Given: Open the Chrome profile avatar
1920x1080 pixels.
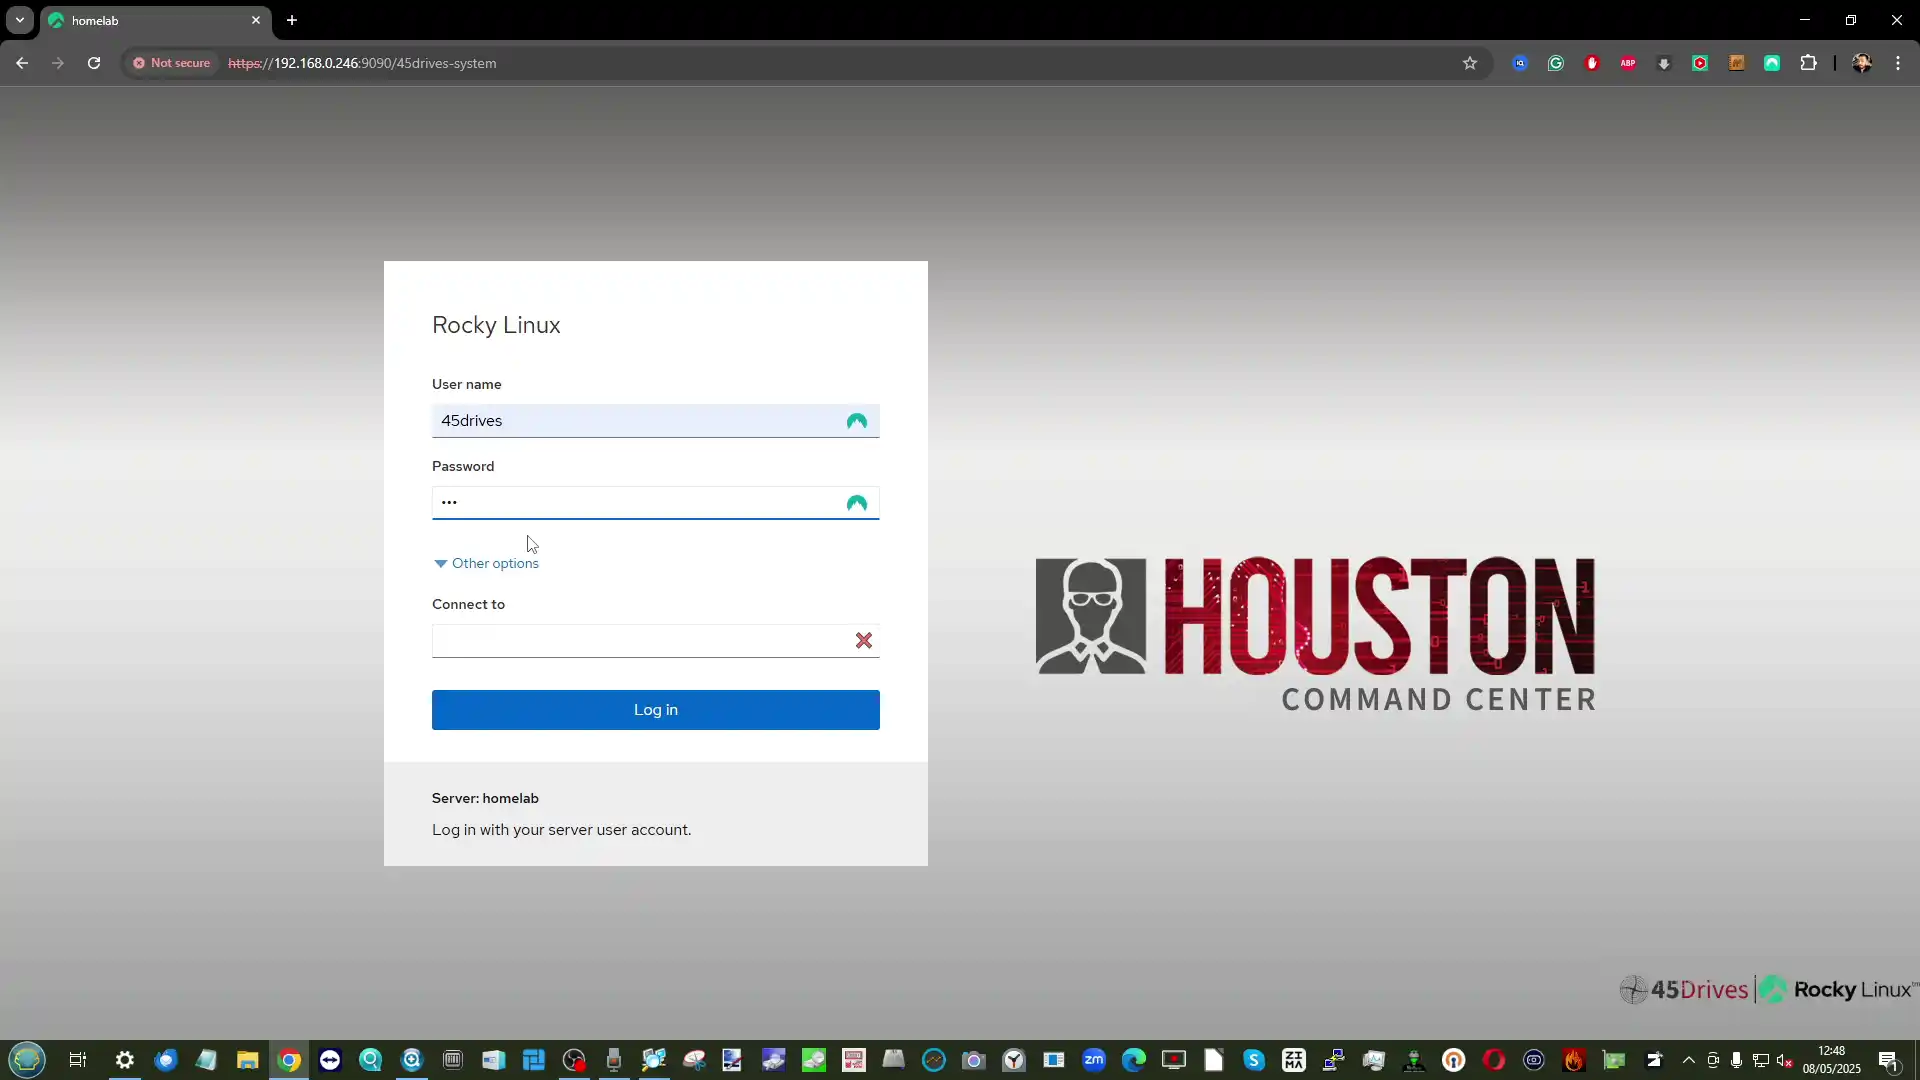Looking at the screenshot, I should click(x=1862, y=63).
